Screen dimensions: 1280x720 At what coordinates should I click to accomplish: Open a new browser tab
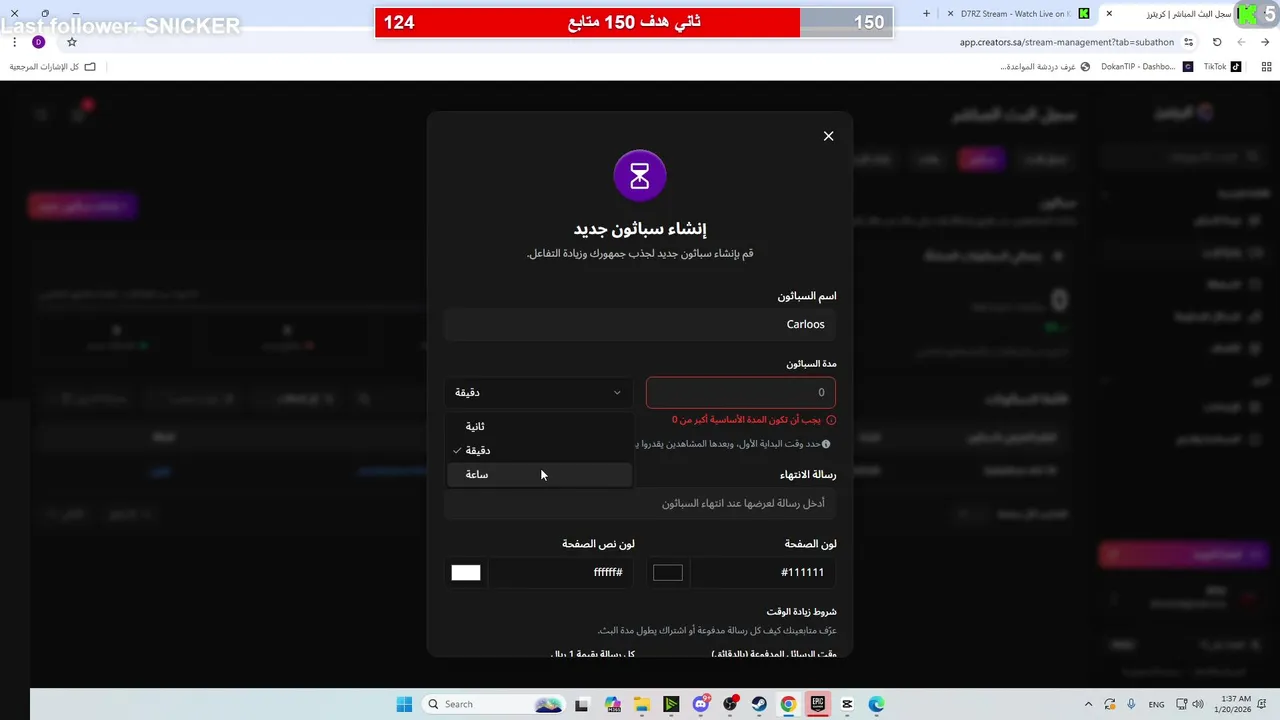[926, 14]
